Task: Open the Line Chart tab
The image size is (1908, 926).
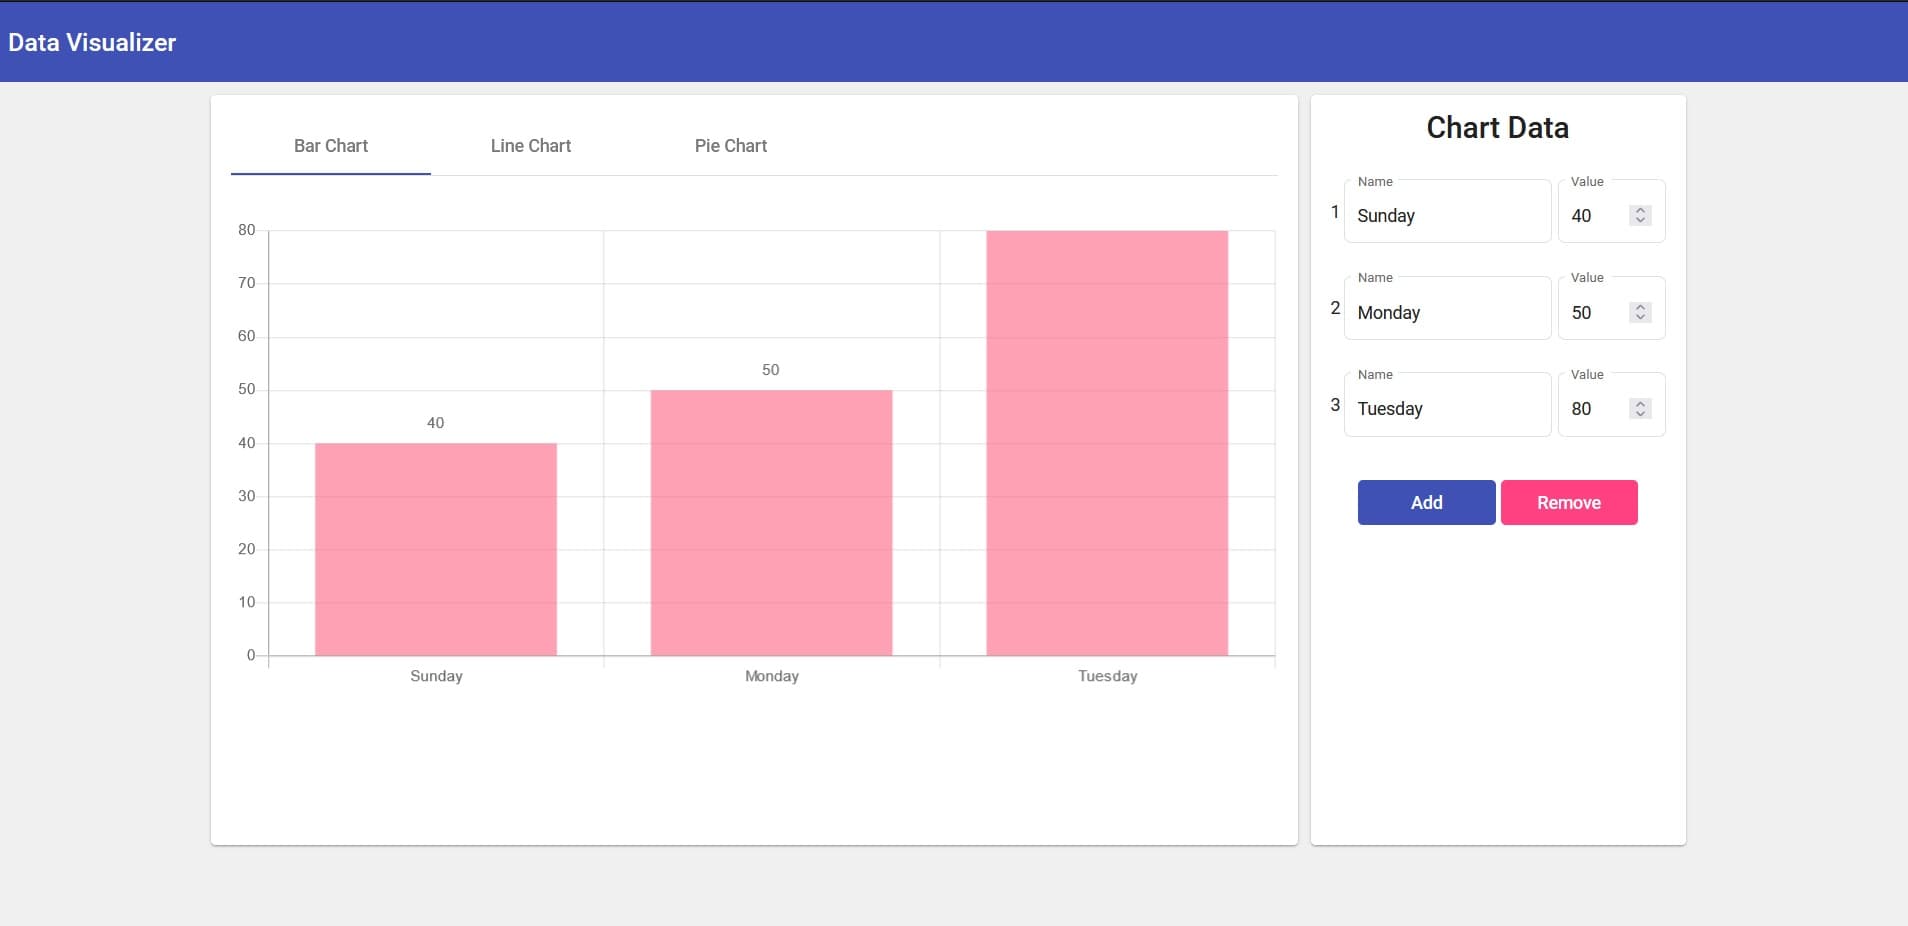Action: pyautogui.click(x=531, y=146)
